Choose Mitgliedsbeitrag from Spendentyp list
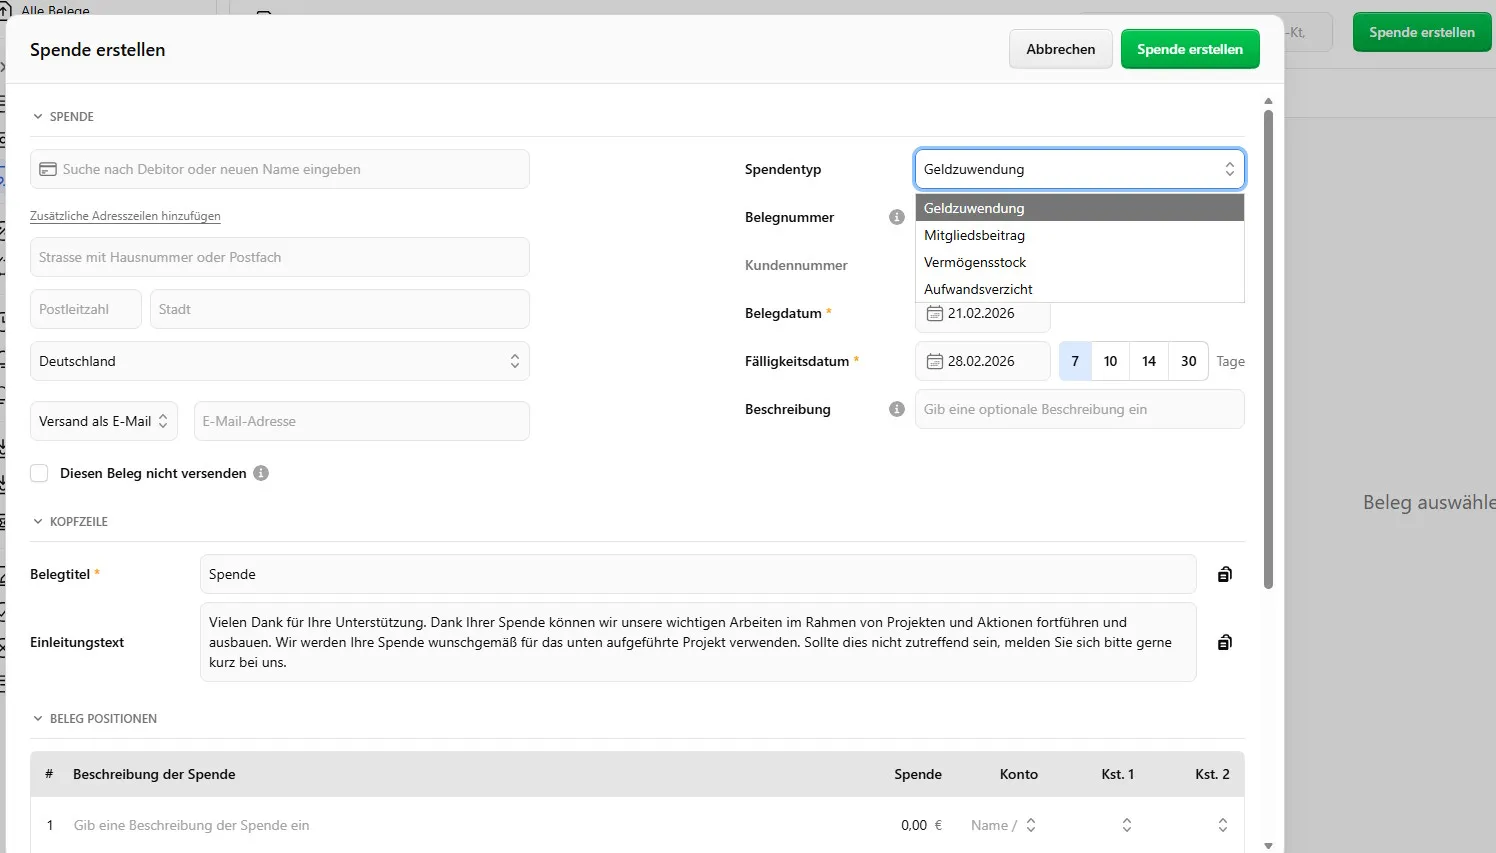 975,235
